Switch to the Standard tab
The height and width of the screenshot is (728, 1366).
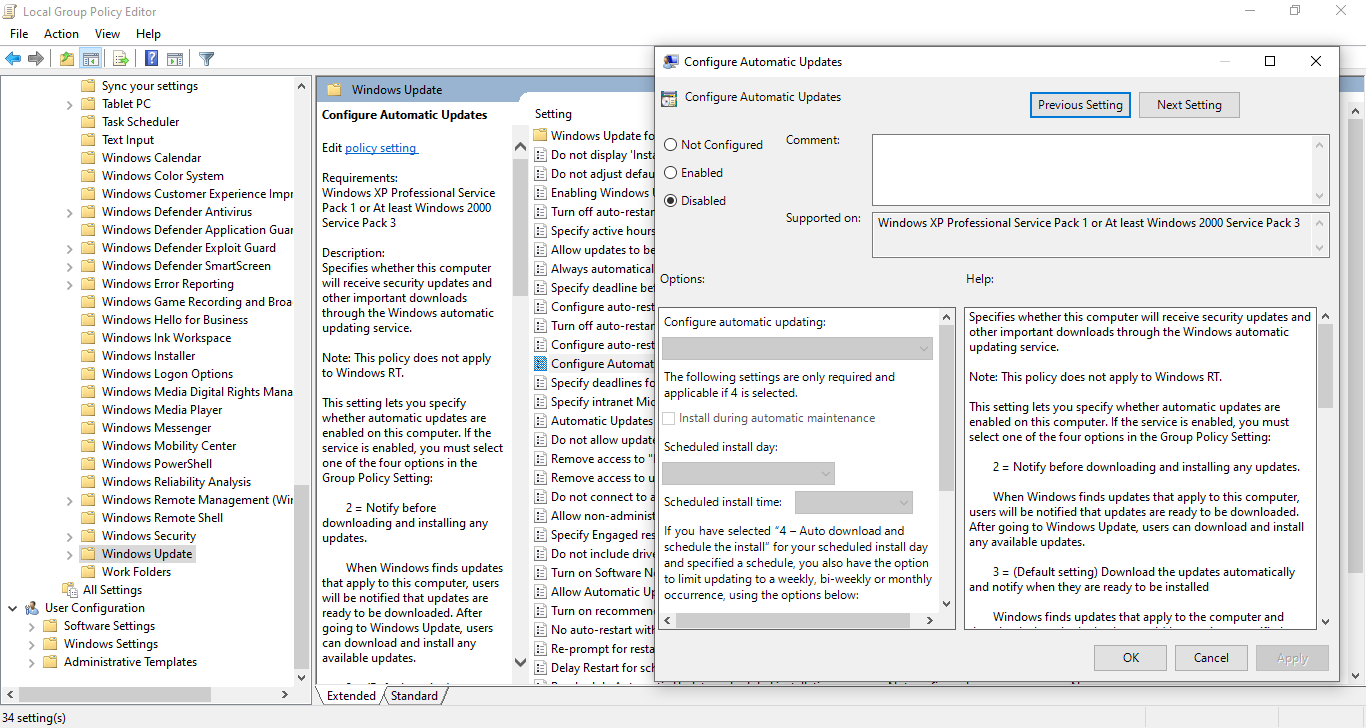pos(414,696)
